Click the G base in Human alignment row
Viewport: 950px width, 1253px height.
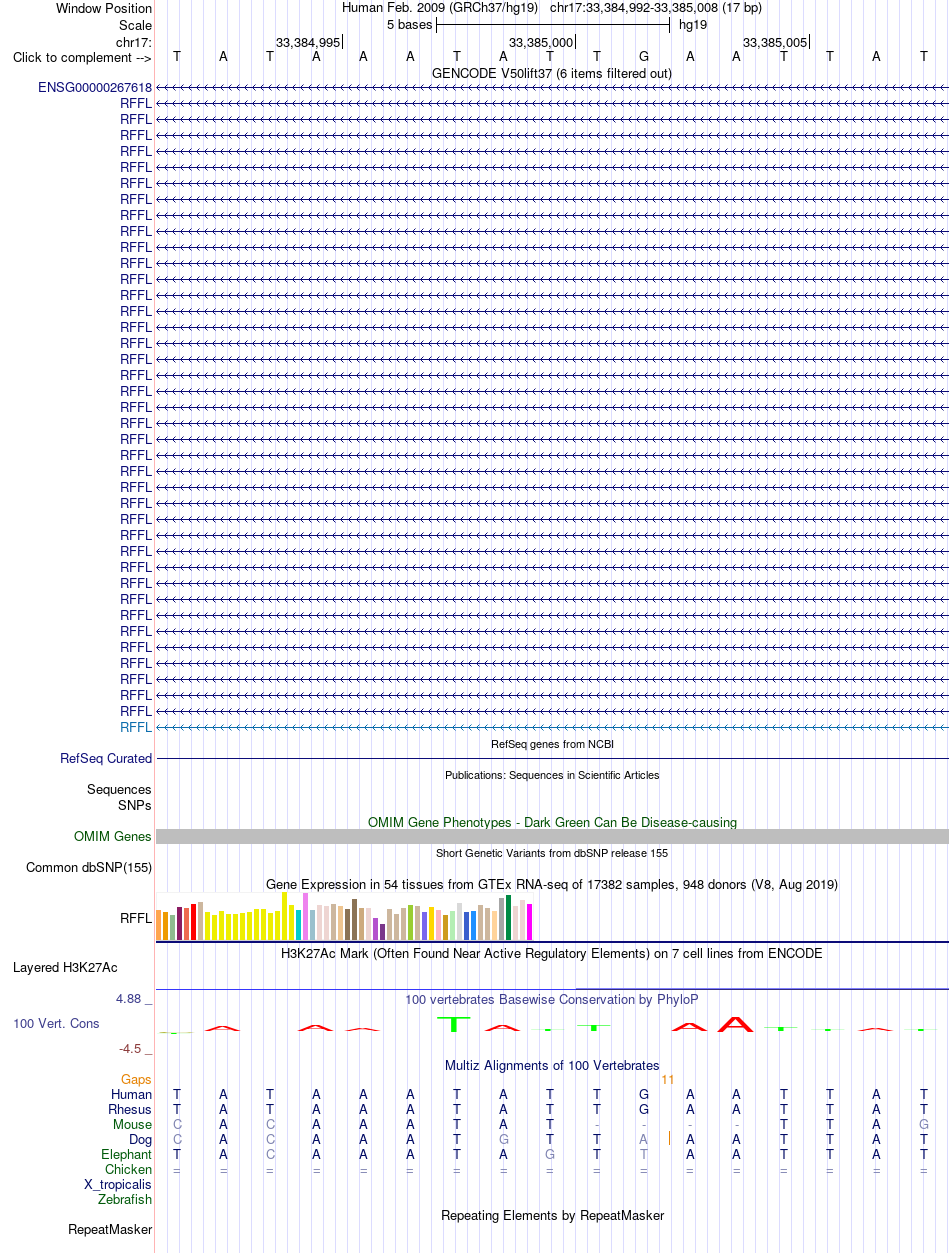(x=644, y=1094)
